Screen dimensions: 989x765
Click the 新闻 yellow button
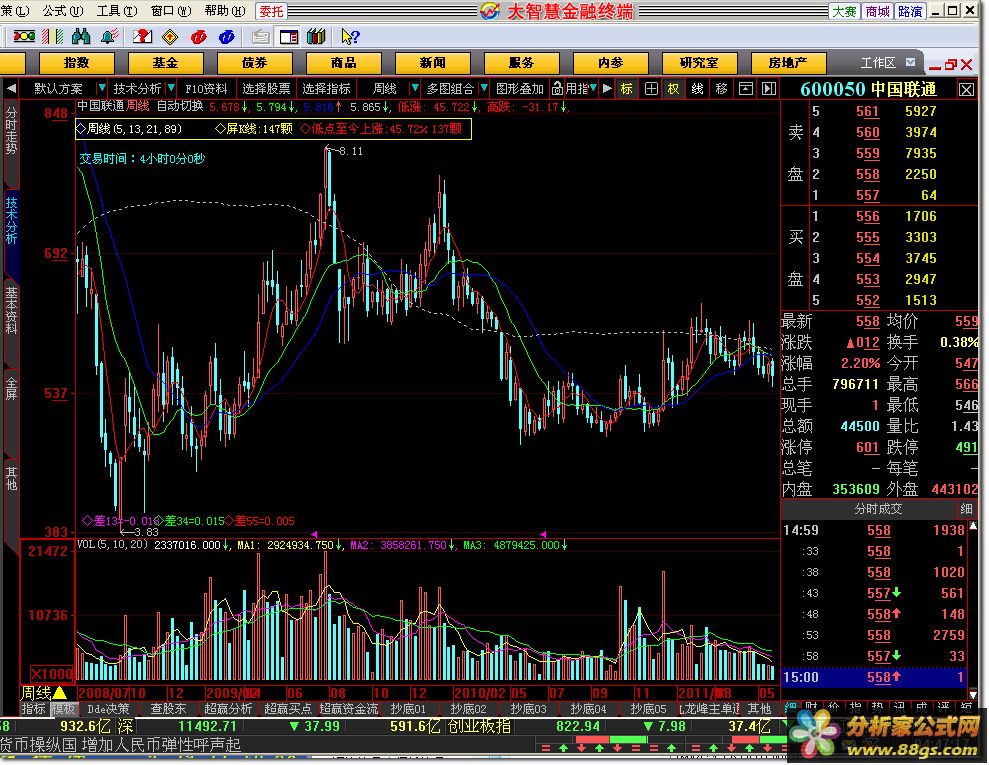click(433, 62)
